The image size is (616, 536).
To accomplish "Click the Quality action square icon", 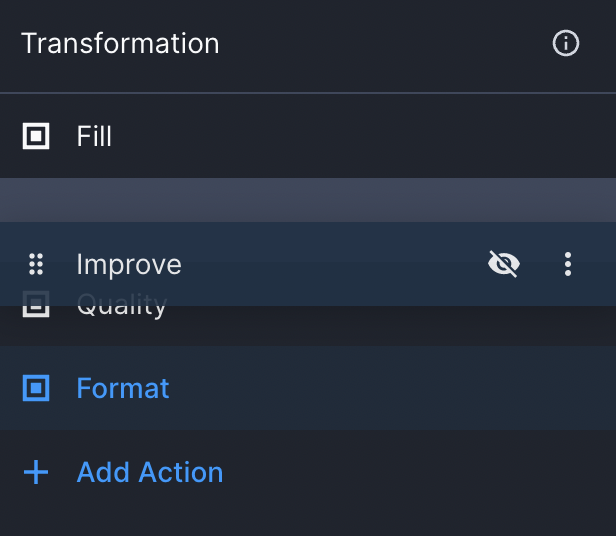I will pyautogui.click(x=36, y=304).
